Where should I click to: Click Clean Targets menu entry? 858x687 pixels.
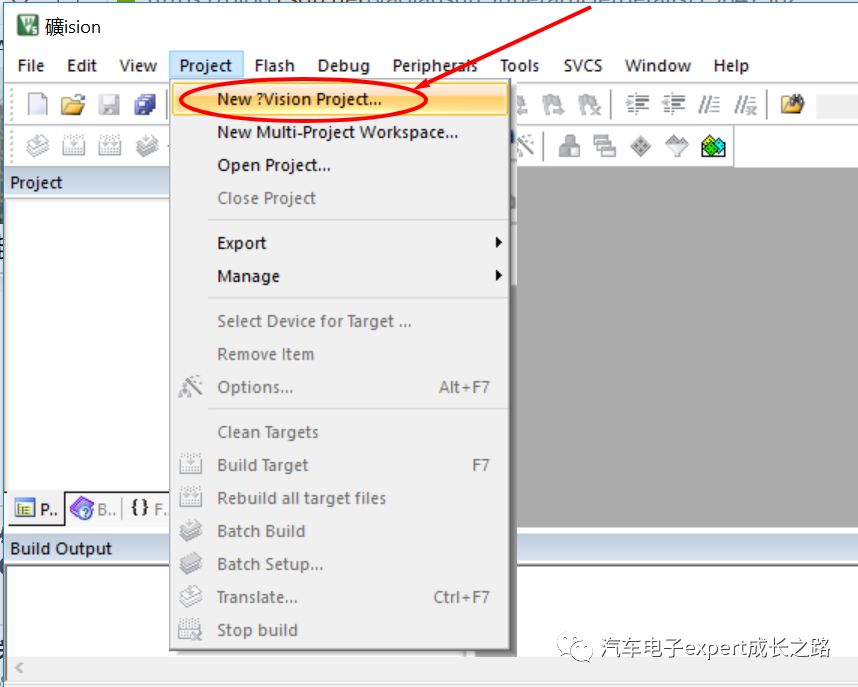340,432
